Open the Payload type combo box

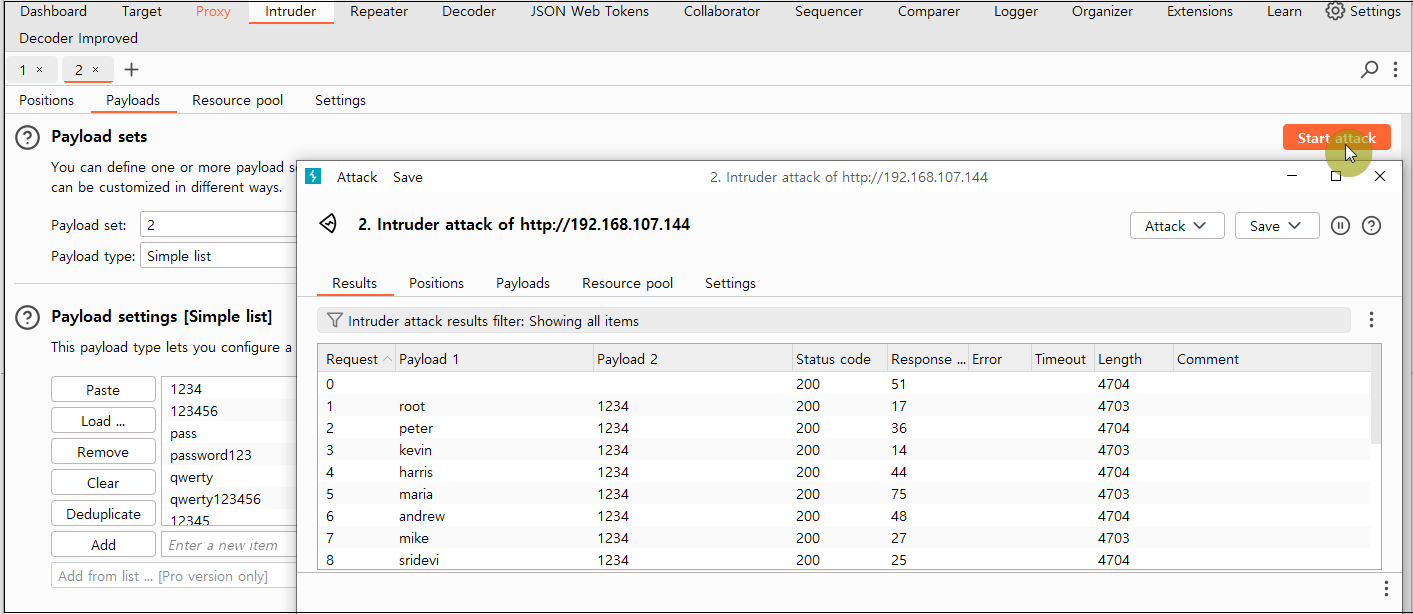click(x=218, y=256)
